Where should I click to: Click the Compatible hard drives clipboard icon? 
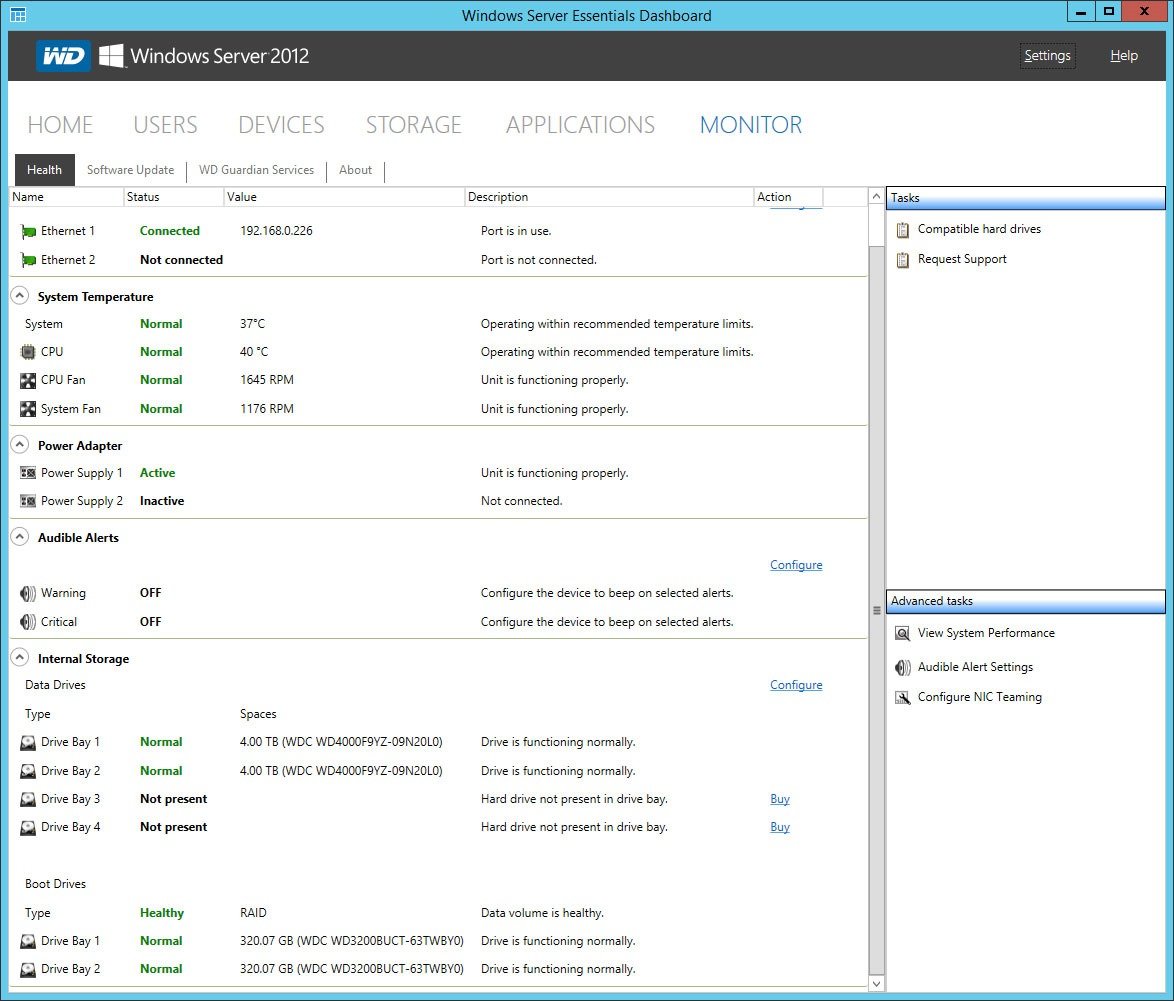point(903,230)
